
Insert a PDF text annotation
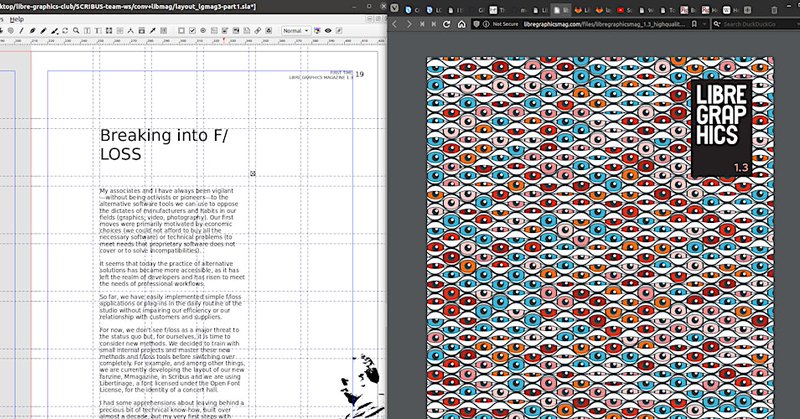(246, 31)
